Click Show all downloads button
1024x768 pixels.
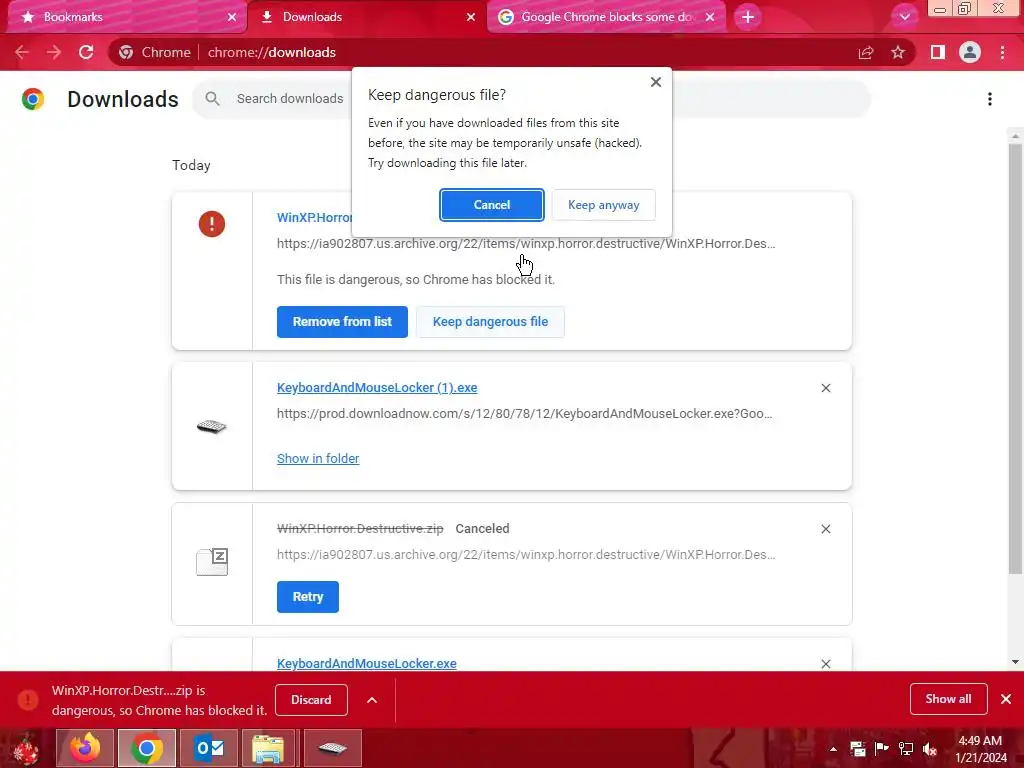tap(948, 699)
